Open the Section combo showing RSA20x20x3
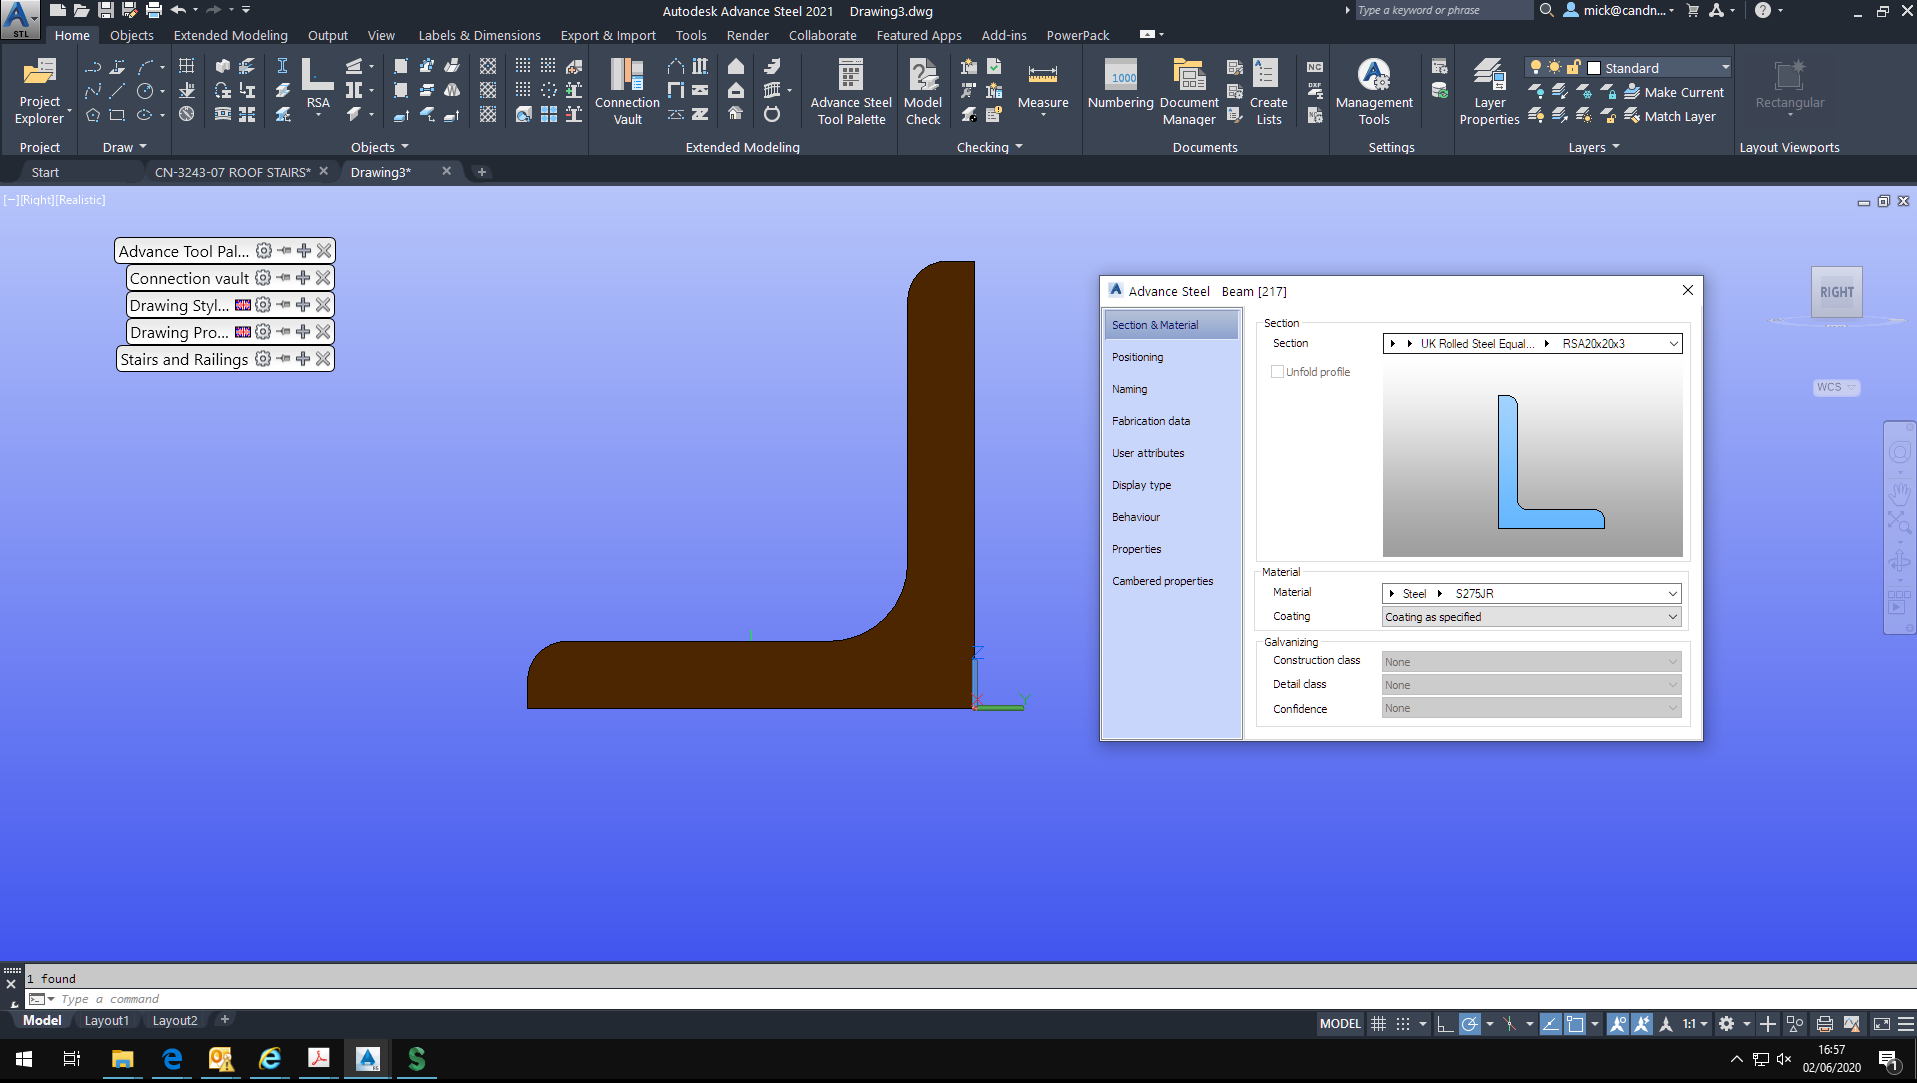The height and width of the screenshot is (1083, 1917). tap(1673, 343)
